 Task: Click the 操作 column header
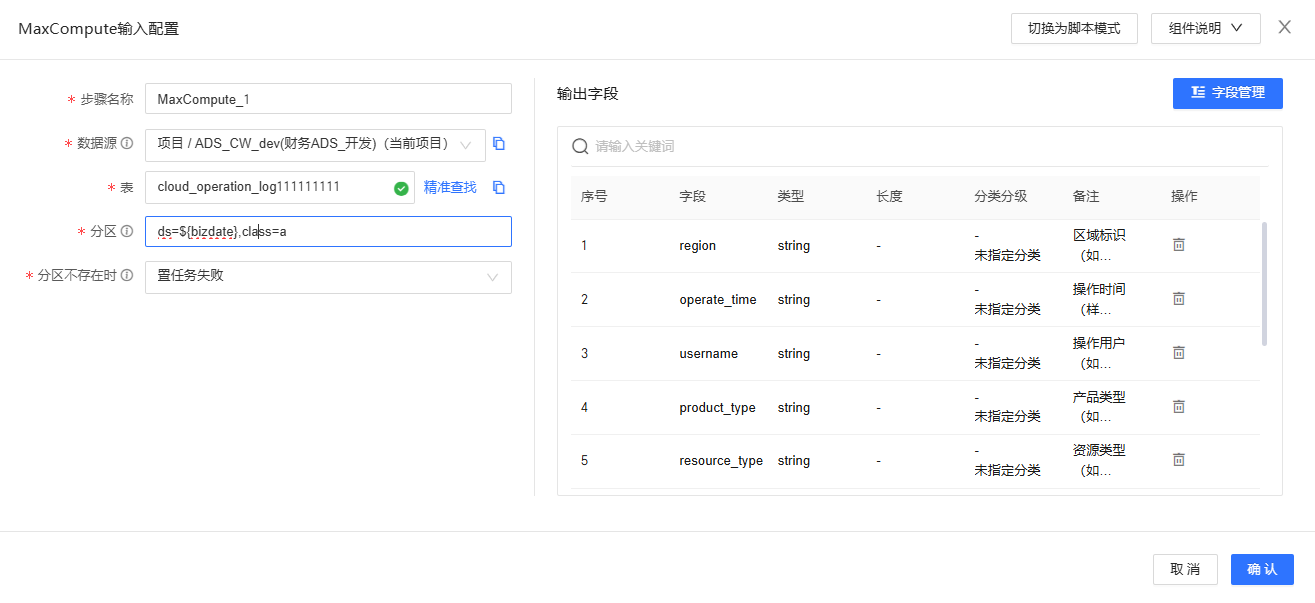click(x=1184, y=197)
